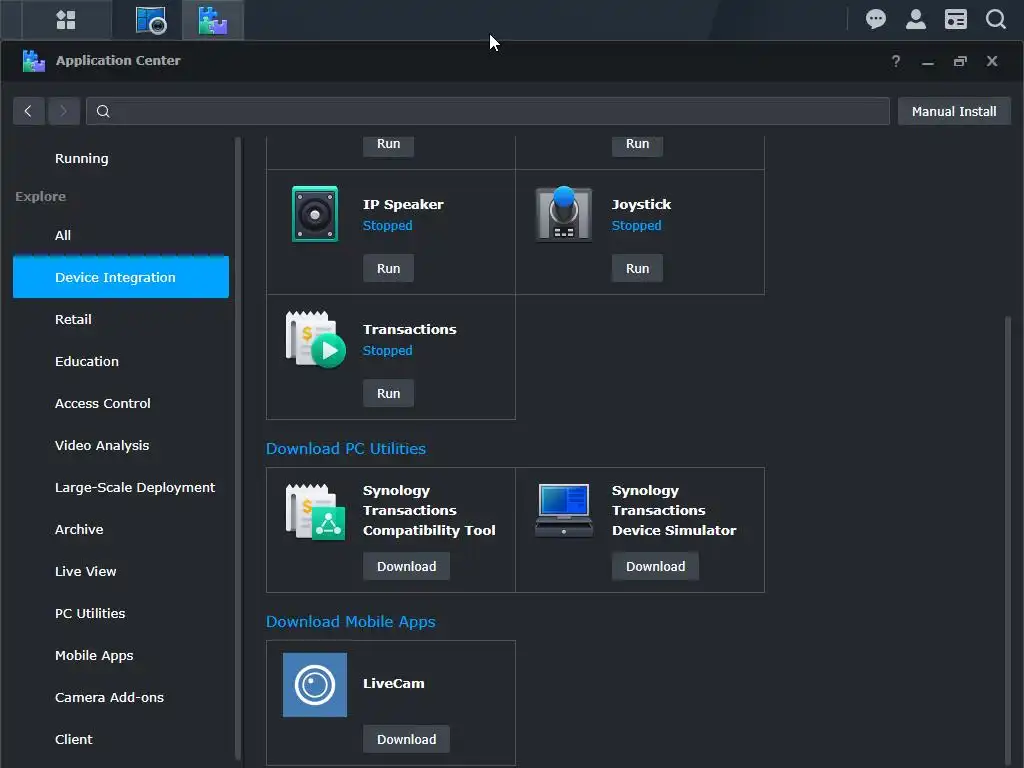Click the IP Speaker app icon
Screen dimensions: 1024x768
coord(315,214)
